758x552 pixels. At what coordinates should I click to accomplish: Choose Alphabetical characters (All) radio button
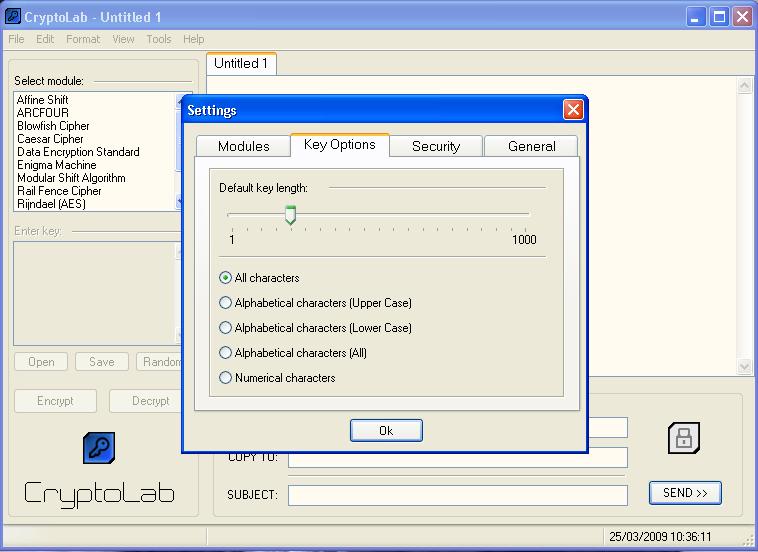(225, 353)
